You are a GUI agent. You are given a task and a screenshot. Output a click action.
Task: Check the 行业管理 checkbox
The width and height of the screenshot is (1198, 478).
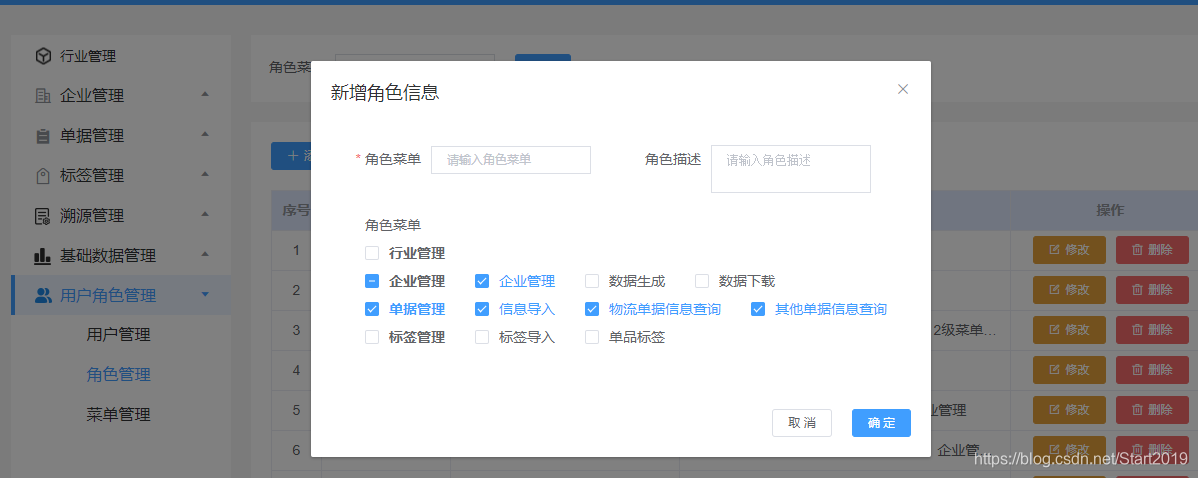point(372,253)
